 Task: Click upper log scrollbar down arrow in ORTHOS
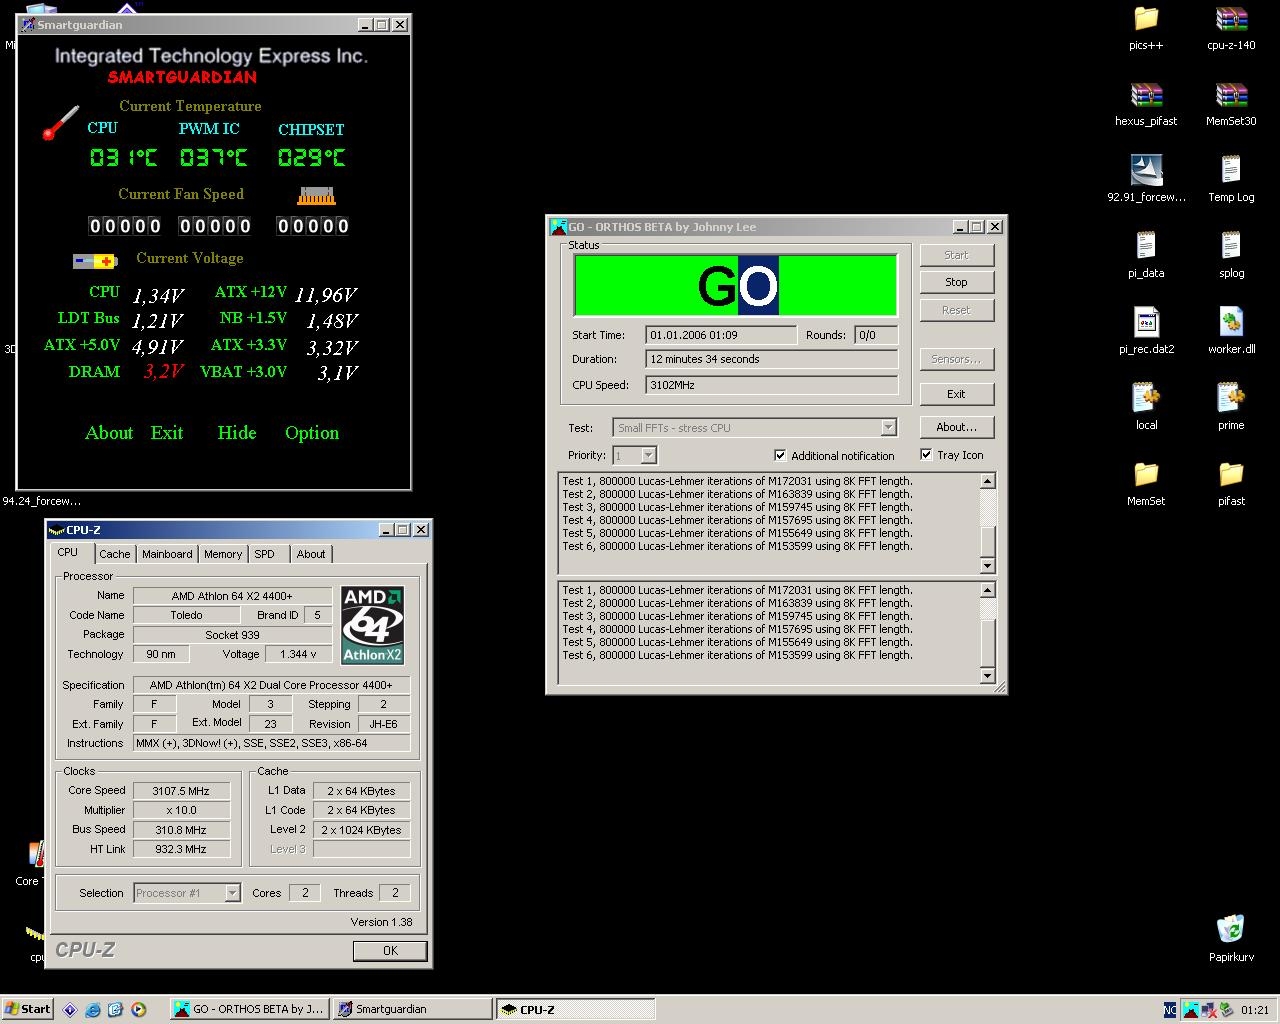click(988, 566)
